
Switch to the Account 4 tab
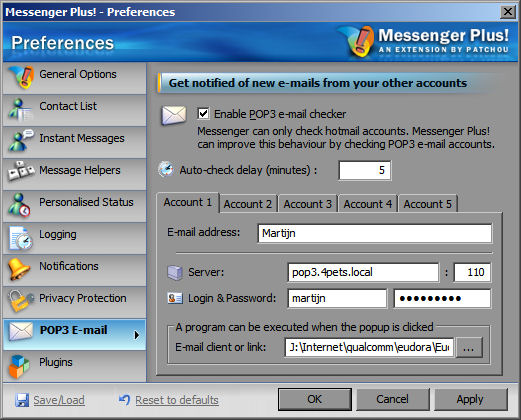[368, 204]
